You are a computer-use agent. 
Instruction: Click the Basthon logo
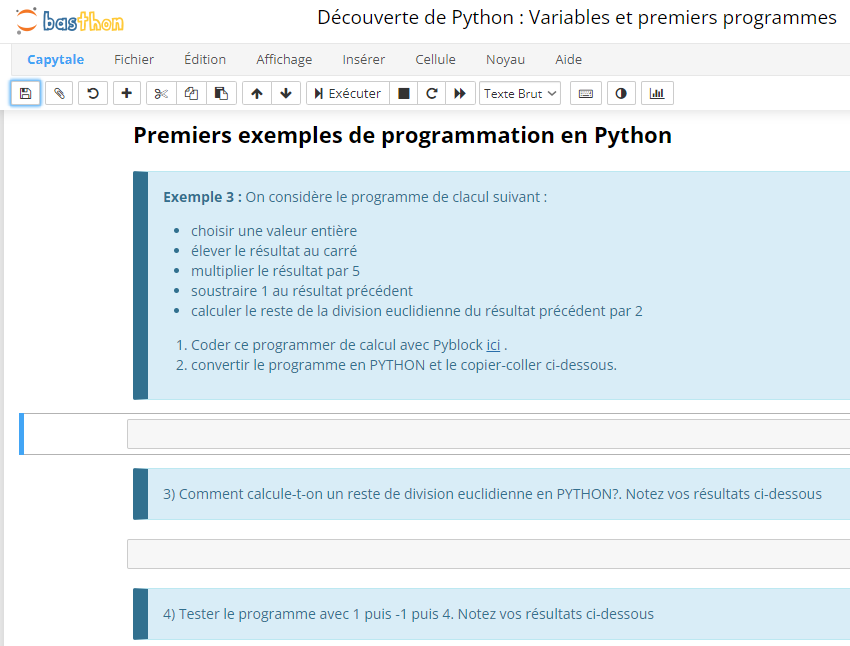pyautogui.click(x=69, y=21)
